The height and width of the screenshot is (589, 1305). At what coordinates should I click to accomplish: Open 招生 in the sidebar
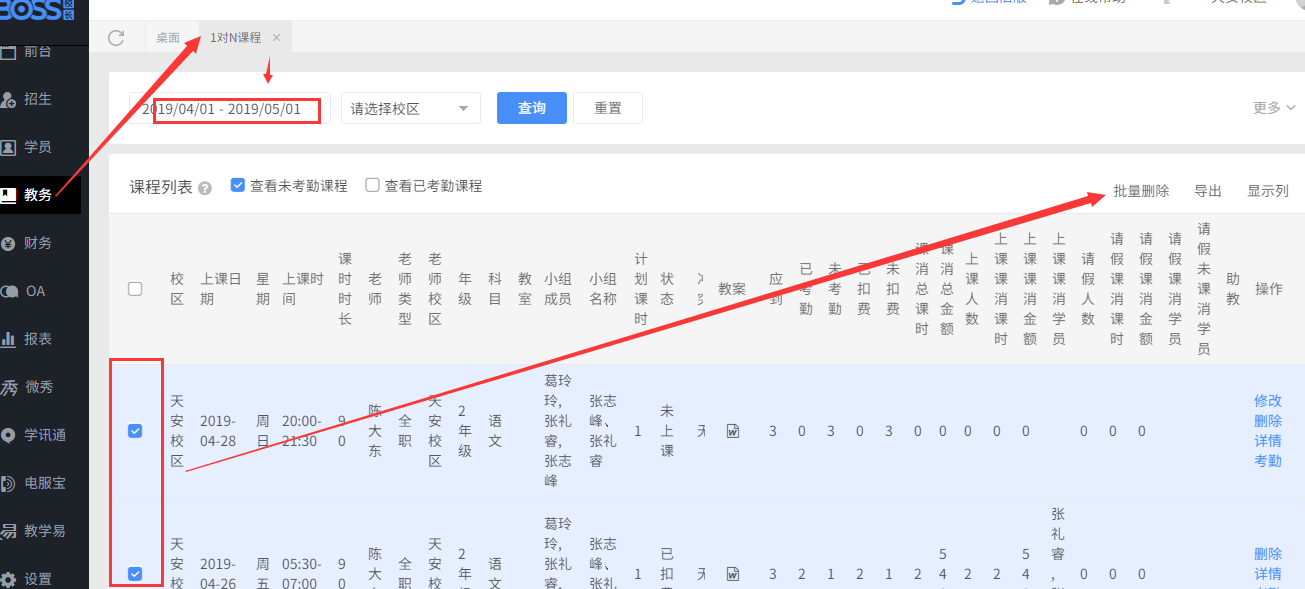point(40,99)
